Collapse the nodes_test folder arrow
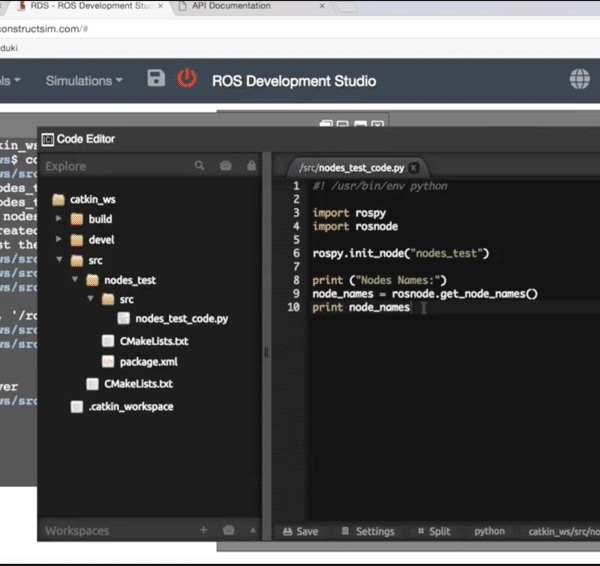This screenshot has width=600, height=566. coord(75,279)
